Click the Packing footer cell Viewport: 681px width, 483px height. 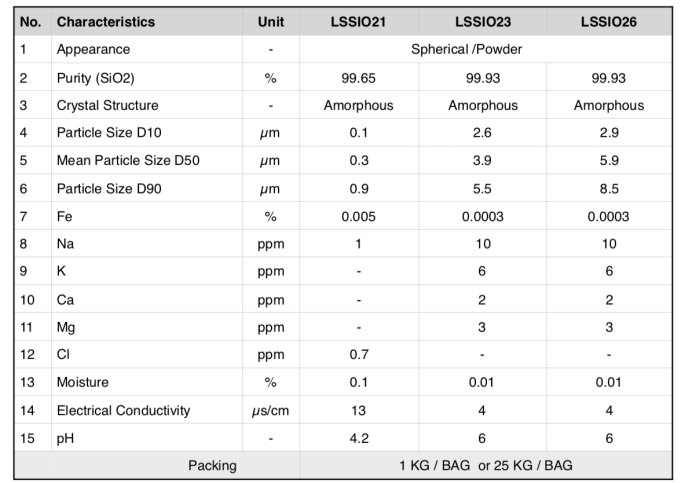tap(213, 465)
